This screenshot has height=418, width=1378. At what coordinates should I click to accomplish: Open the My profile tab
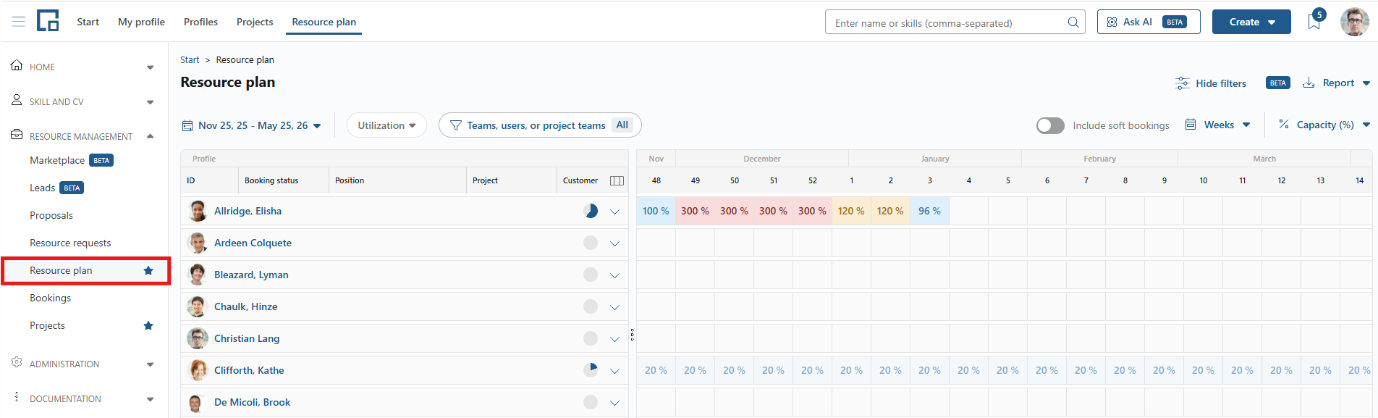[141, 21]
